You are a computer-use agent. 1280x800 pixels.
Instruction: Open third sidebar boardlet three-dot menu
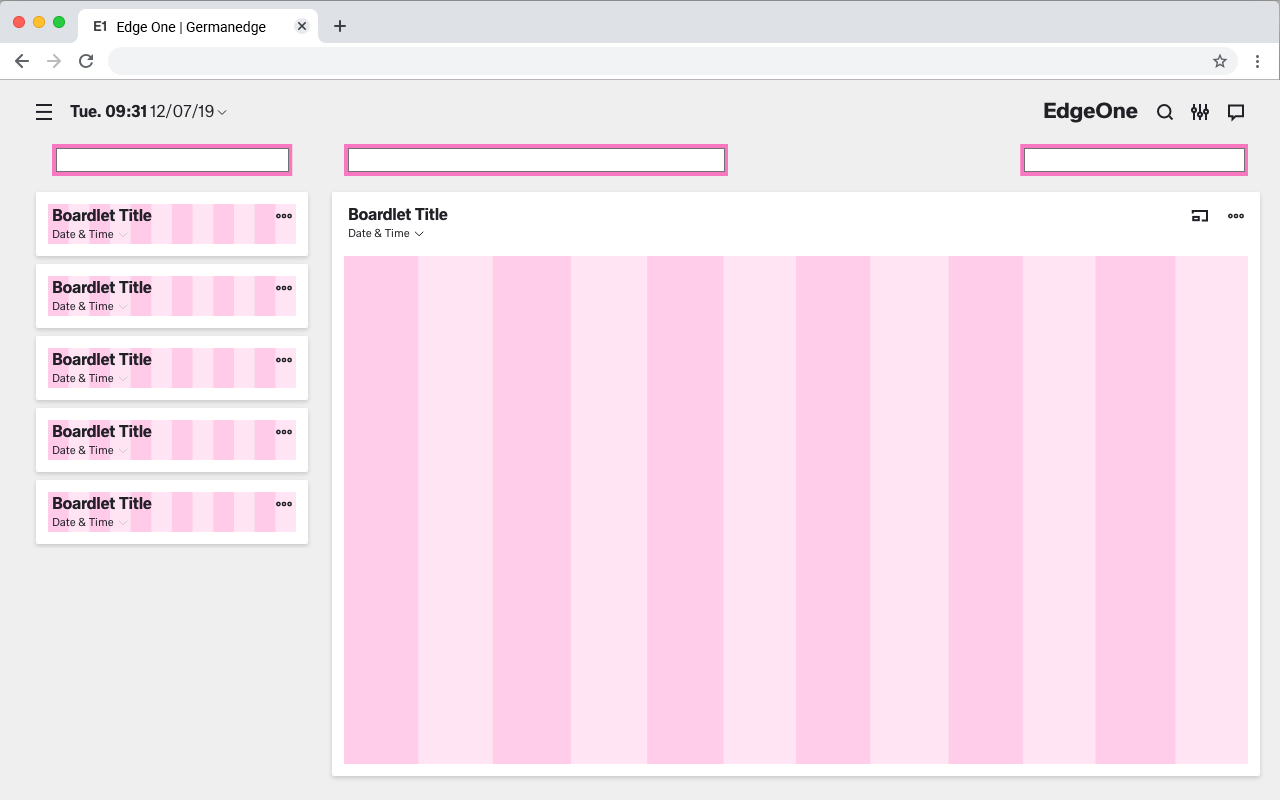[284, 360]
